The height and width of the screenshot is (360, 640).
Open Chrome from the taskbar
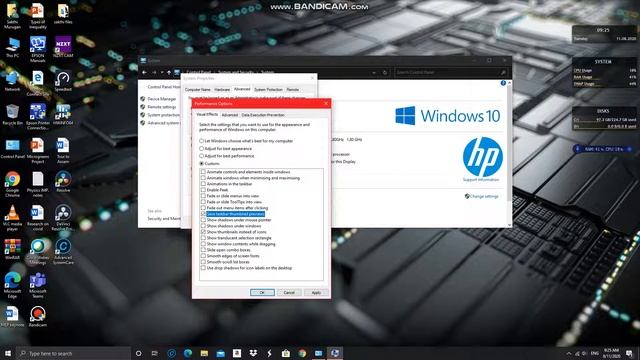point(302,353)
